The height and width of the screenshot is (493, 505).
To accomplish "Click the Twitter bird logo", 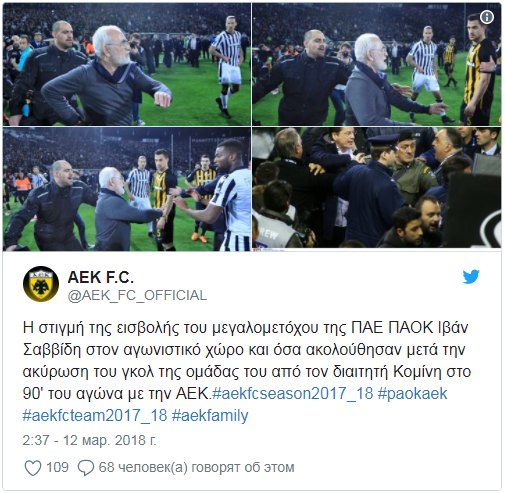I will click(x=471, y=276).
